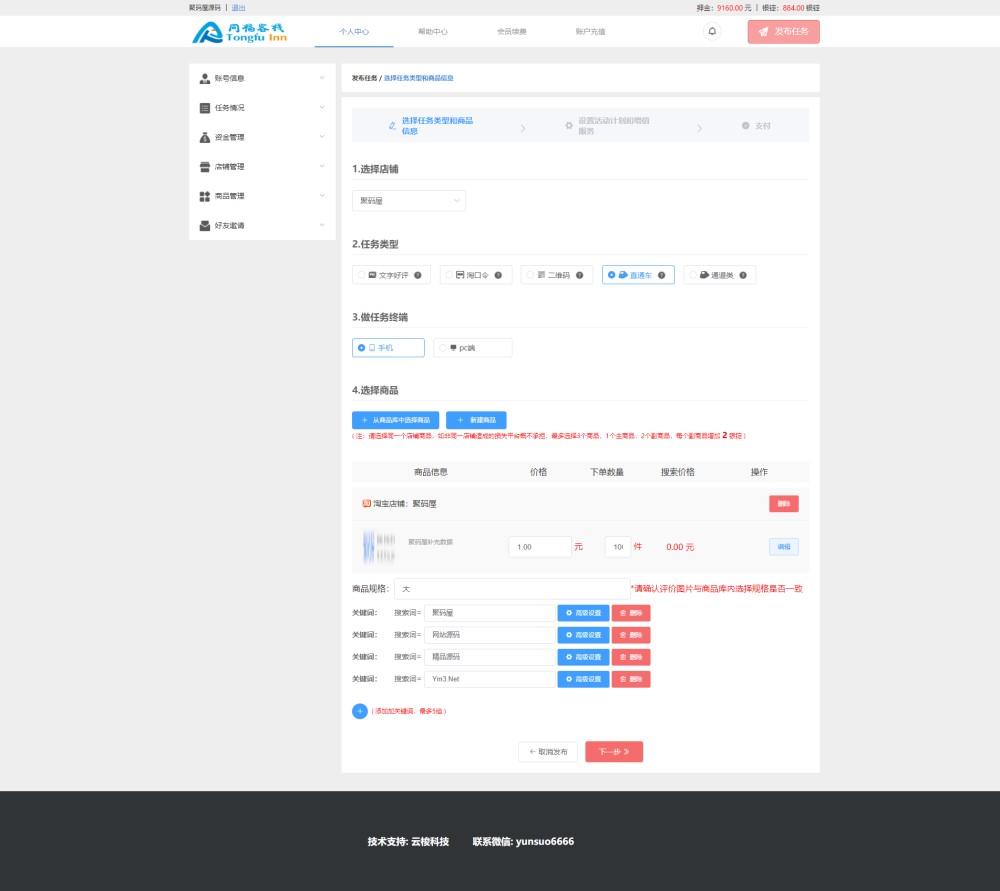The height and width of the screenshot is (891, 1000).
Task: Click the help icon beside 直通车
Action: [661, 275]
